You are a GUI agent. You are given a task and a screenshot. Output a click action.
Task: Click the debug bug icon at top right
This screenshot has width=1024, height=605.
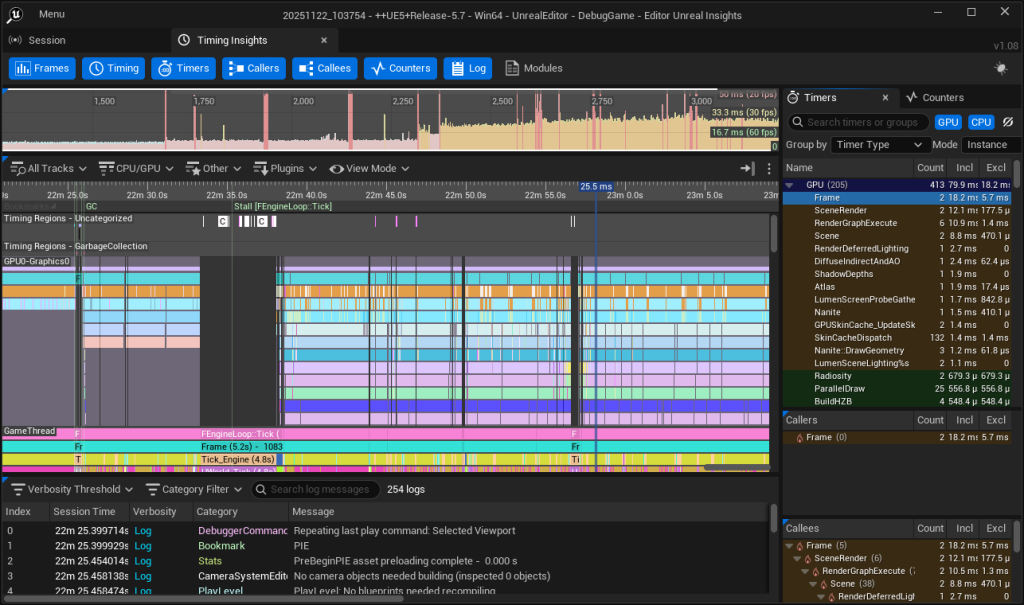pos(1001,68)
